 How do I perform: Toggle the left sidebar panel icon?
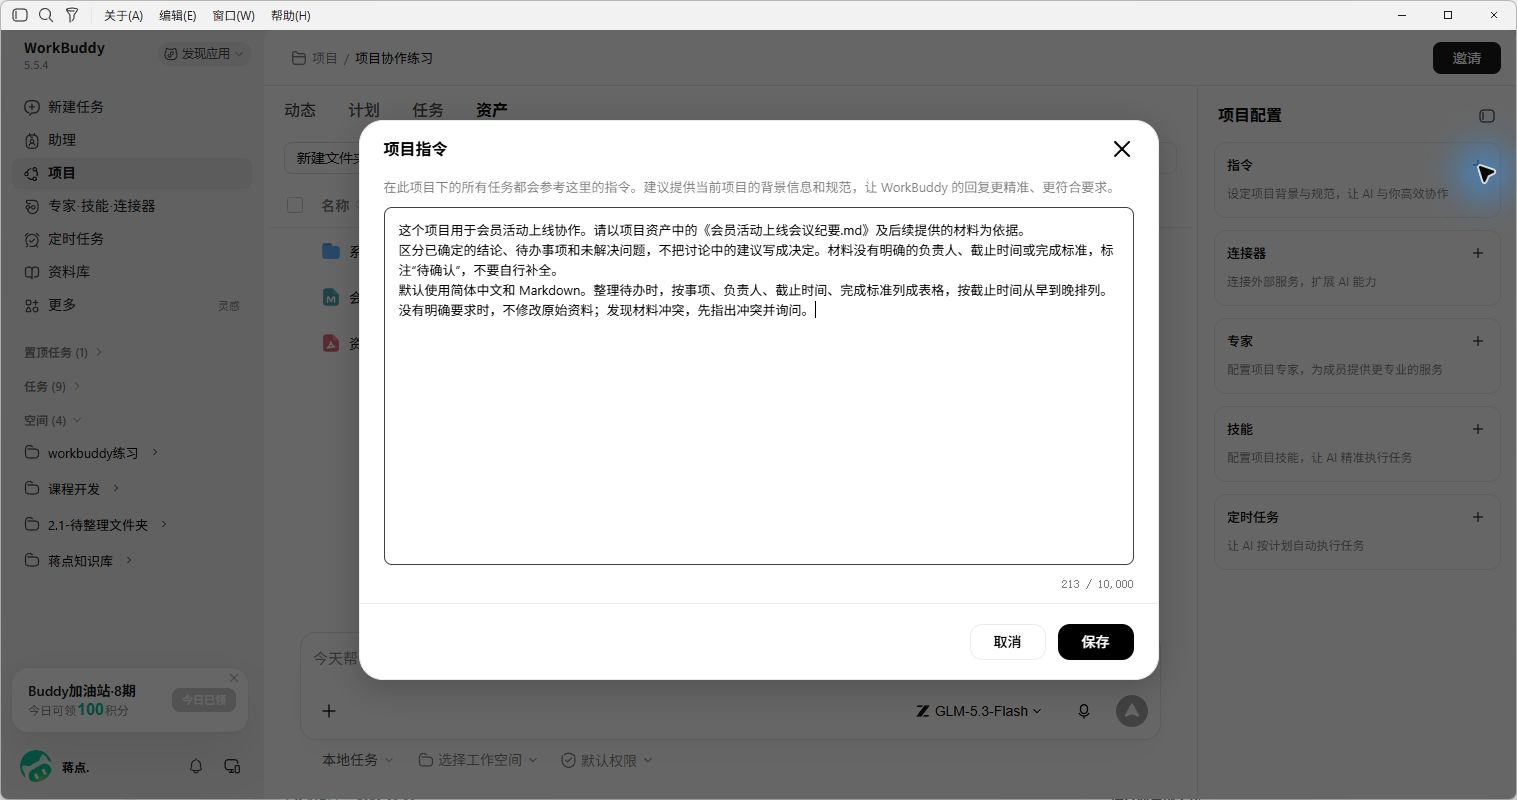point(20,15)
